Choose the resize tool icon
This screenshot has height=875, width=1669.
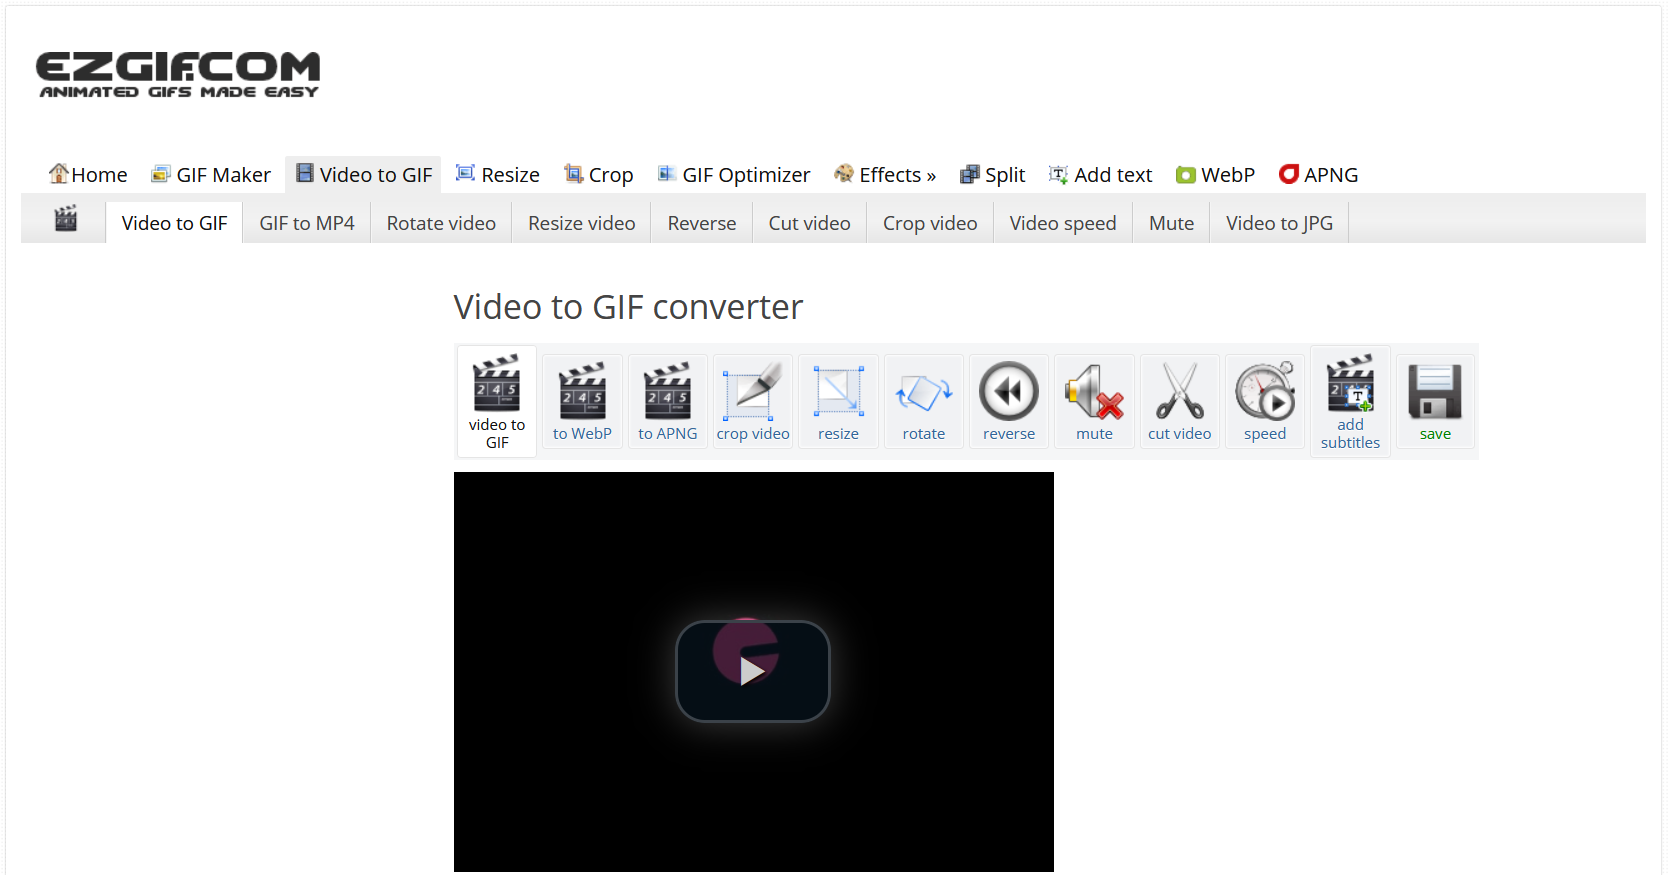coord(838,392)
